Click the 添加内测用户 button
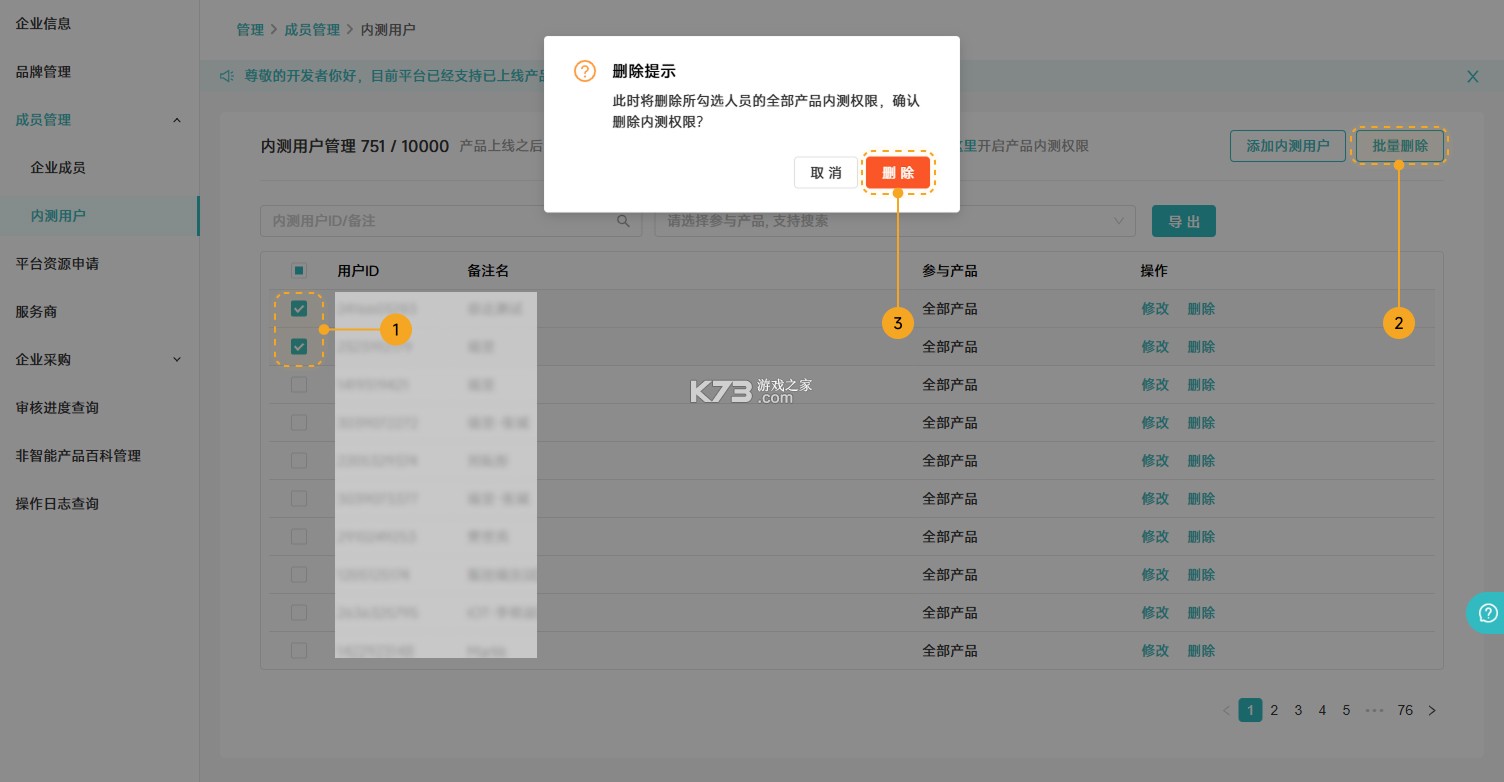 click(x=1288, y=146)
